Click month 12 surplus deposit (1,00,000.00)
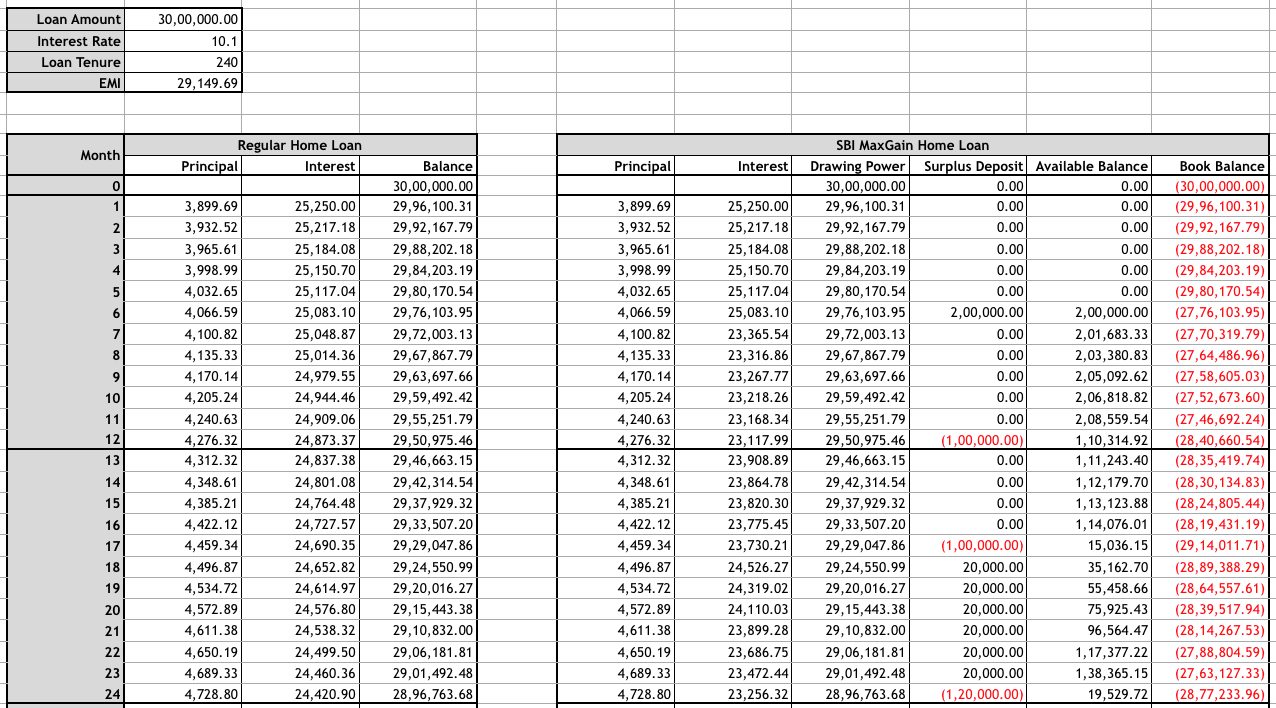This screenshot has width=1276, height=708. point(968,439)
